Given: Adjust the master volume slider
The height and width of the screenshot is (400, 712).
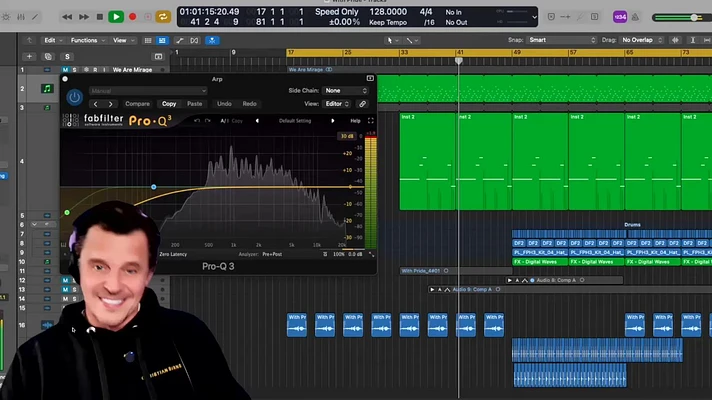Looking at the screenshot, I should [694, 18].
